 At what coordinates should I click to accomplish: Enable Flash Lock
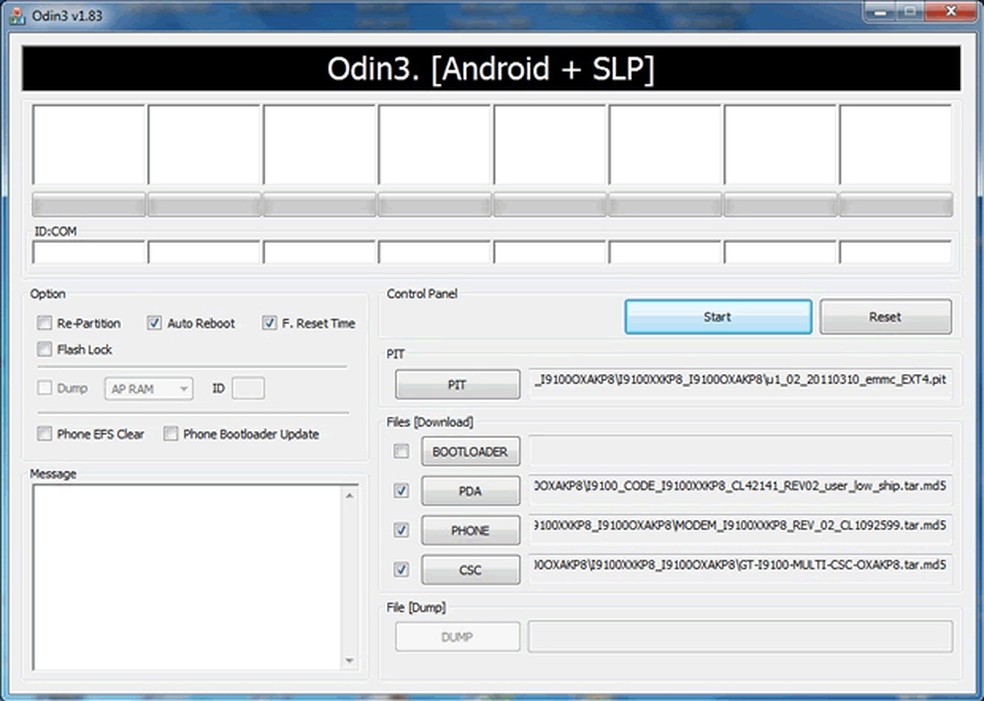(44, 349)
